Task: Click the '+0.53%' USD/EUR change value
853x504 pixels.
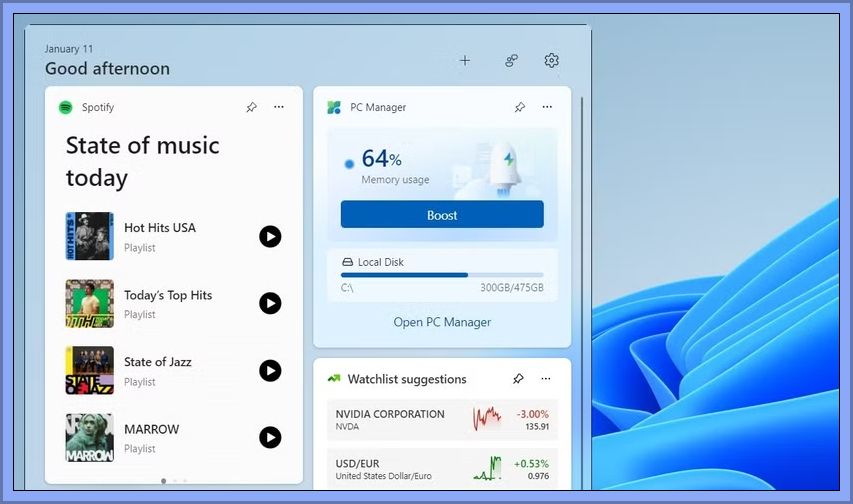Action: [531, 464]
